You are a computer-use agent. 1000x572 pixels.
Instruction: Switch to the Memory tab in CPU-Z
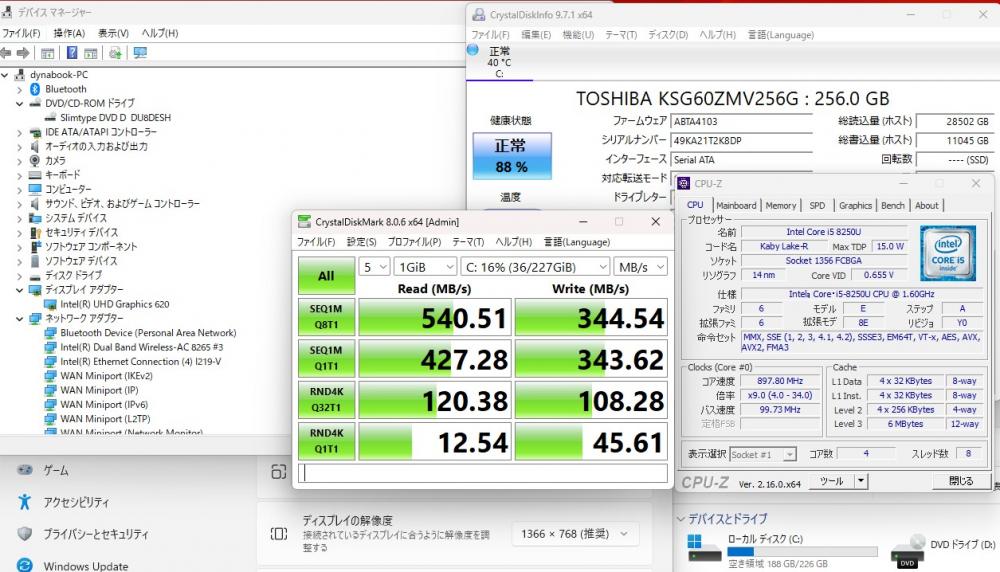(780, 205)
